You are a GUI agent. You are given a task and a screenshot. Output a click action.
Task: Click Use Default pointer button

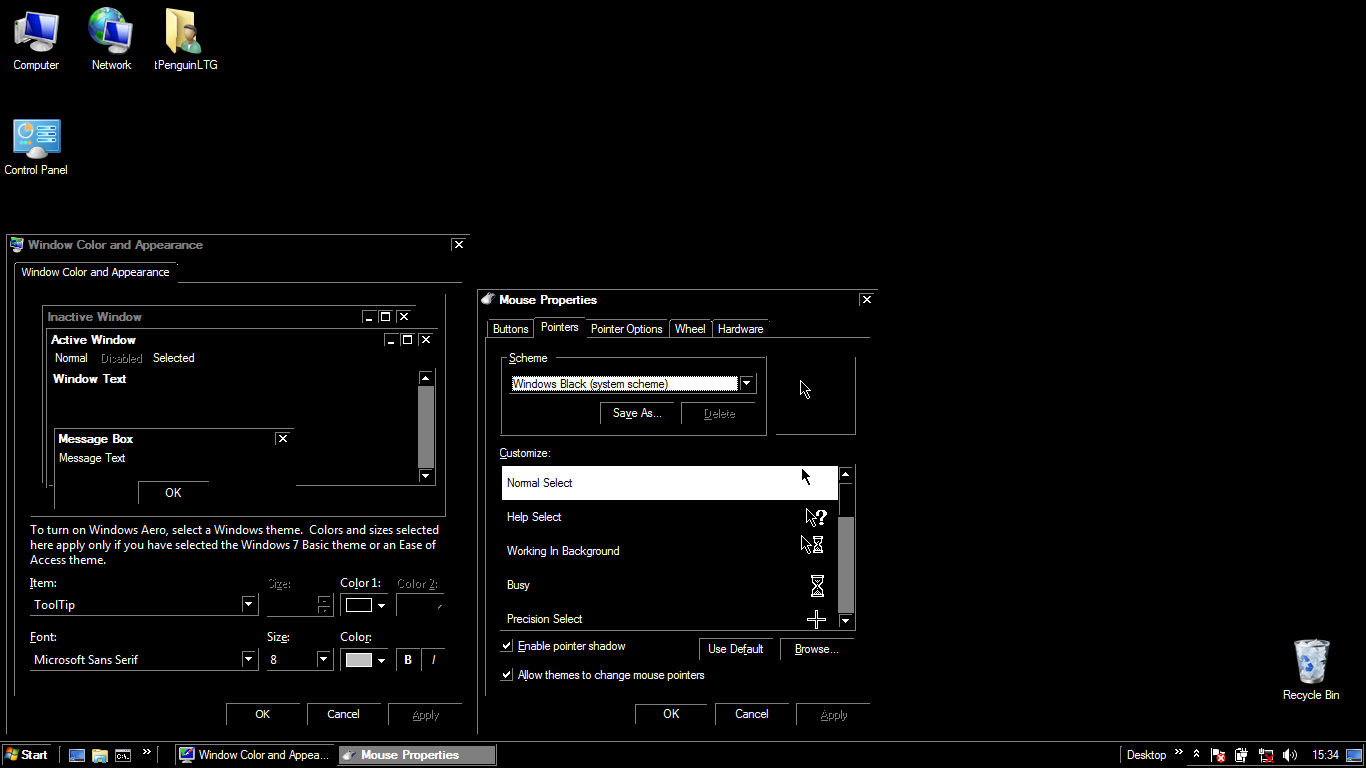tap(735, 649)
